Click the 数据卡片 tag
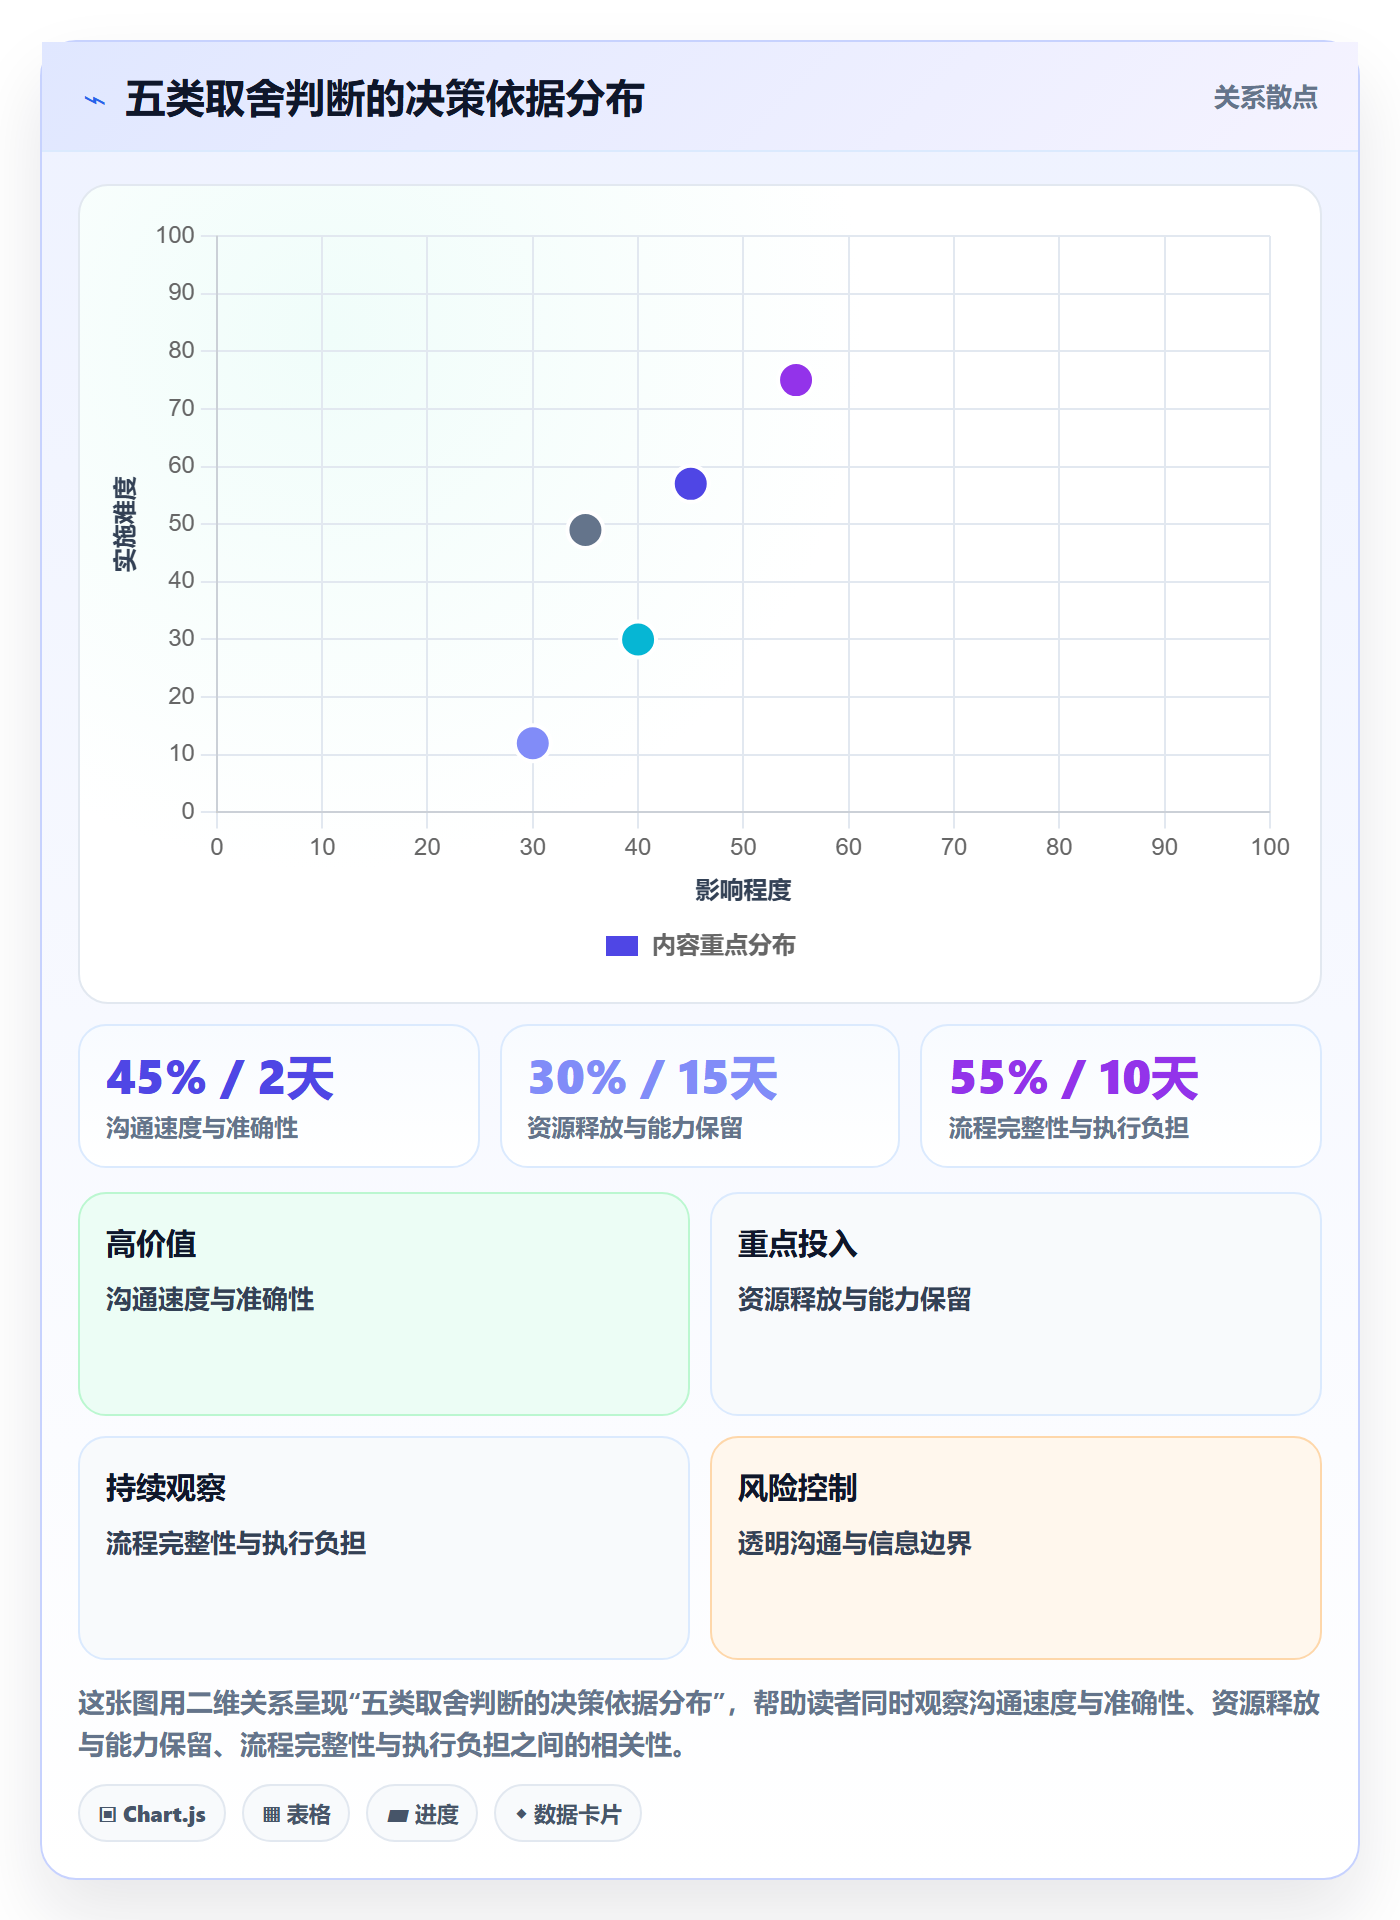This screenshot has width=1400, height=1920. pos(568,1813)
